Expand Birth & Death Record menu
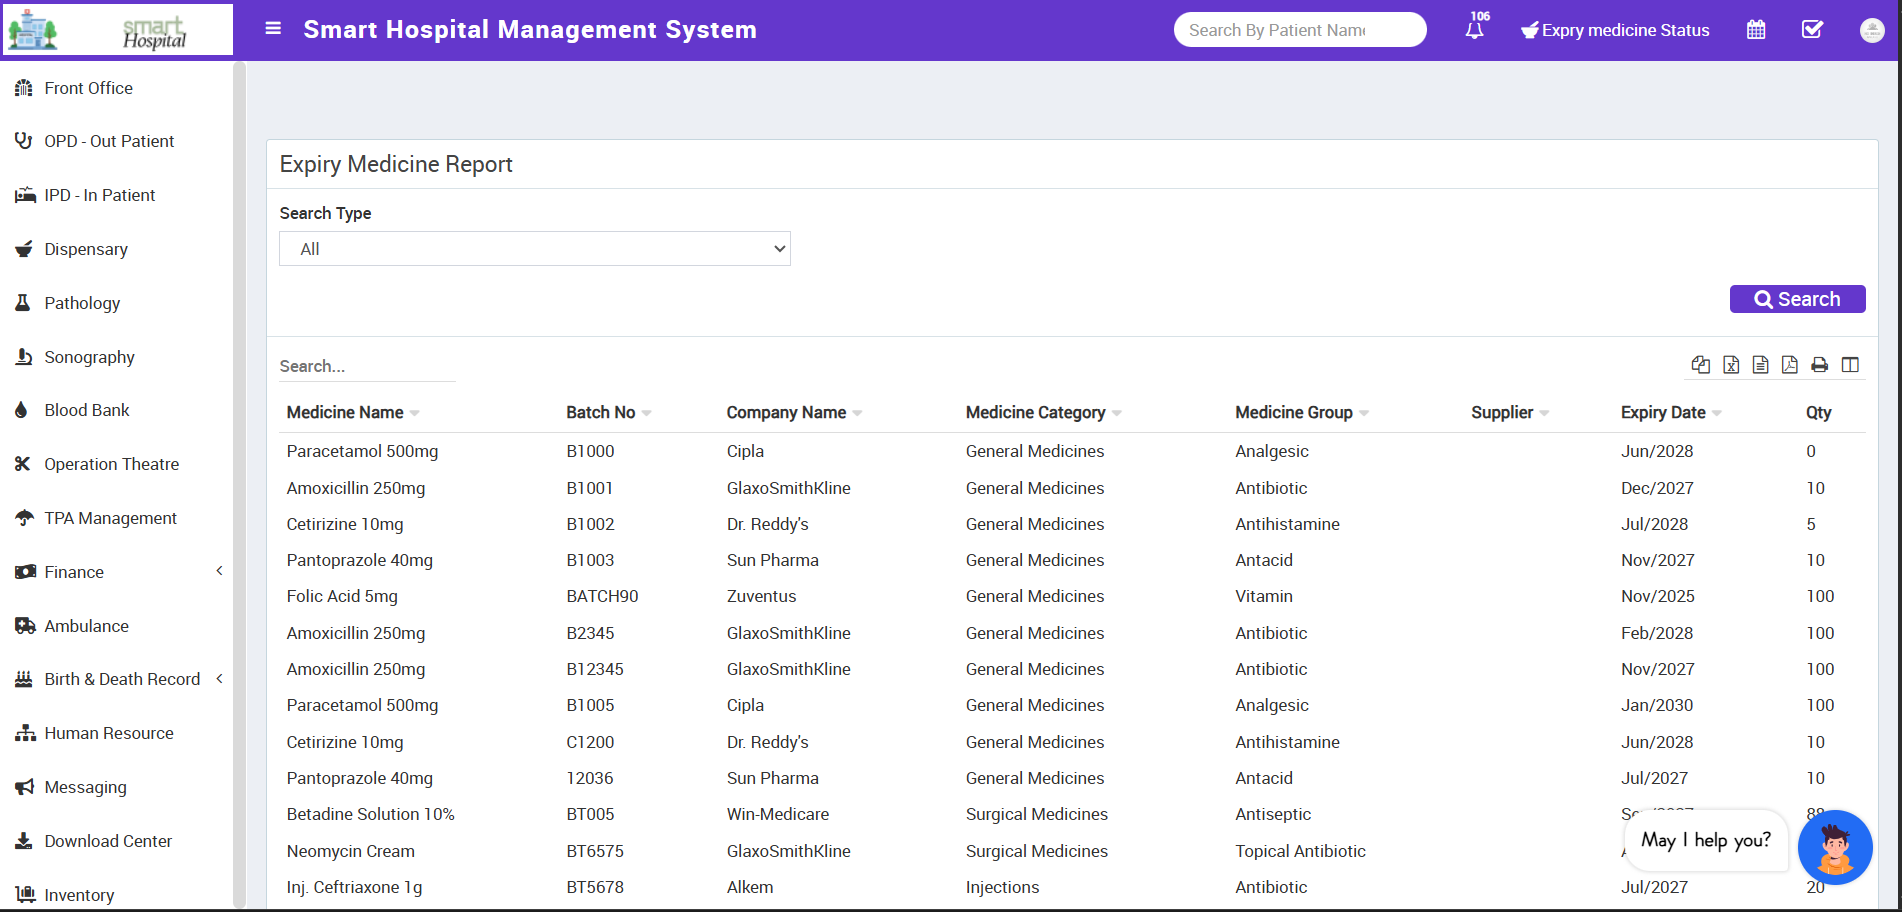The width and height of the screenshot is (1902, 912). coord(120,679)
